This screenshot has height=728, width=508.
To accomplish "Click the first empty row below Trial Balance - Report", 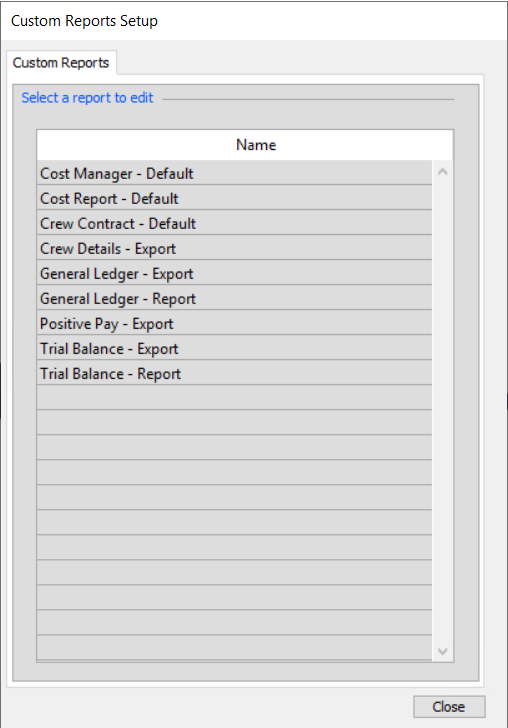I will pyautogui.click(x=234, y=398).
